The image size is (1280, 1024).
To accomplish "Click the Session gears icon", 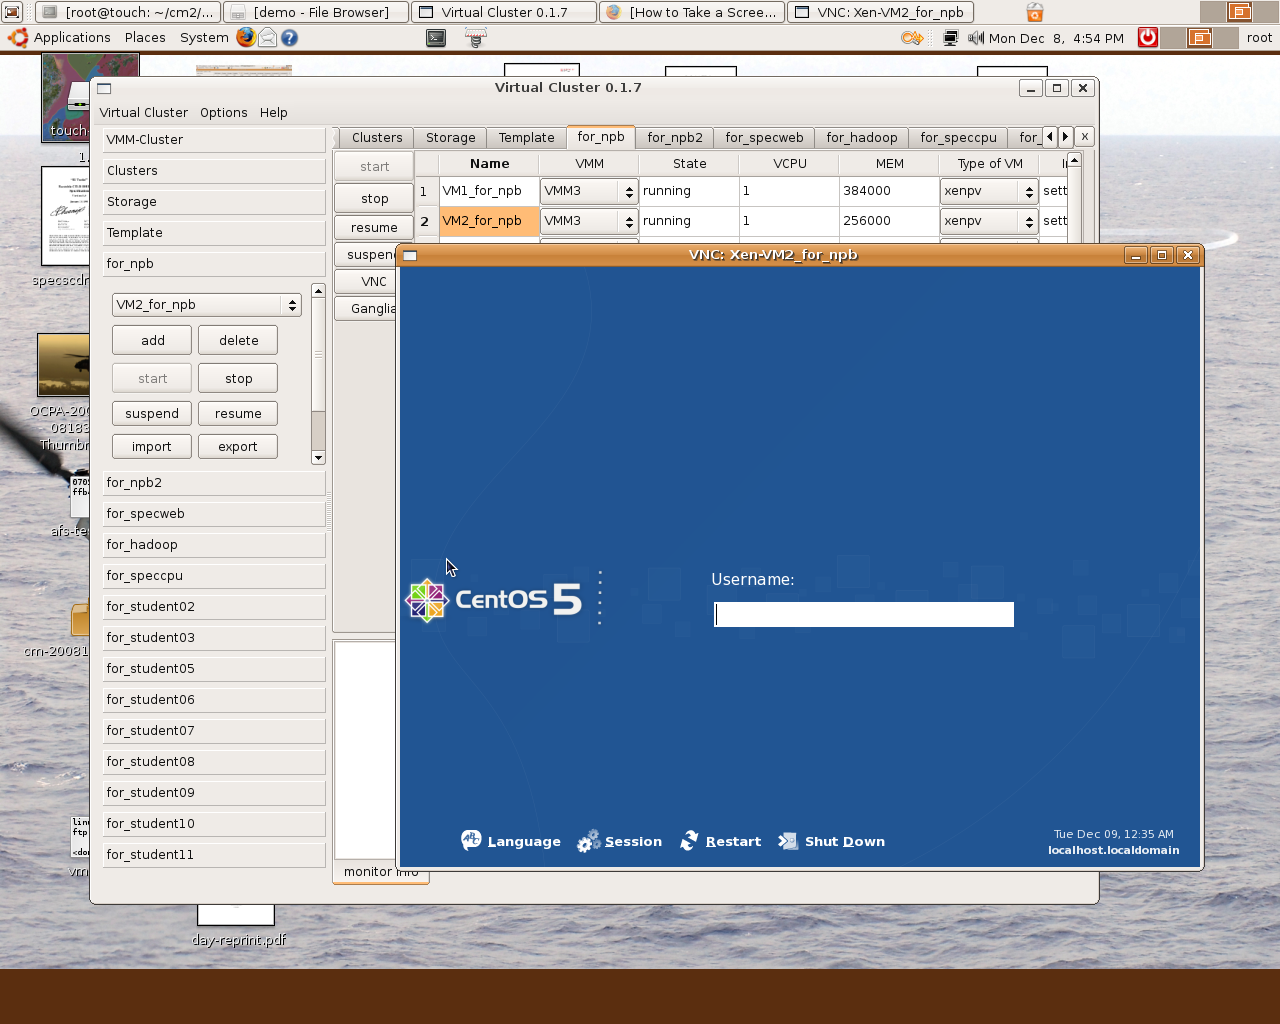I will coord(589,841).
